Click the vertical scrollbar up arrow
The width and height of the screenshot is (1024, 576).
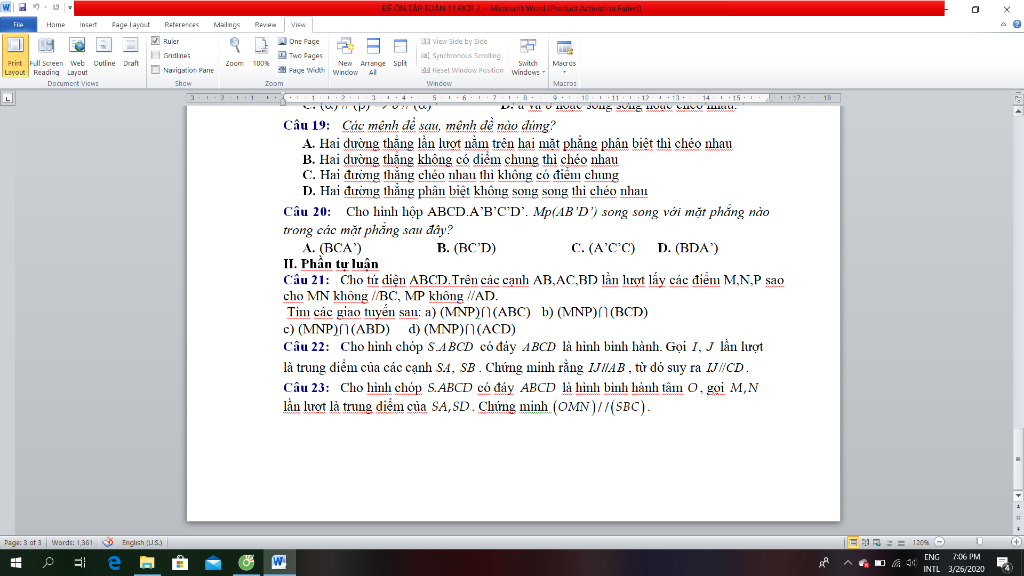(x=1017, y=111)
